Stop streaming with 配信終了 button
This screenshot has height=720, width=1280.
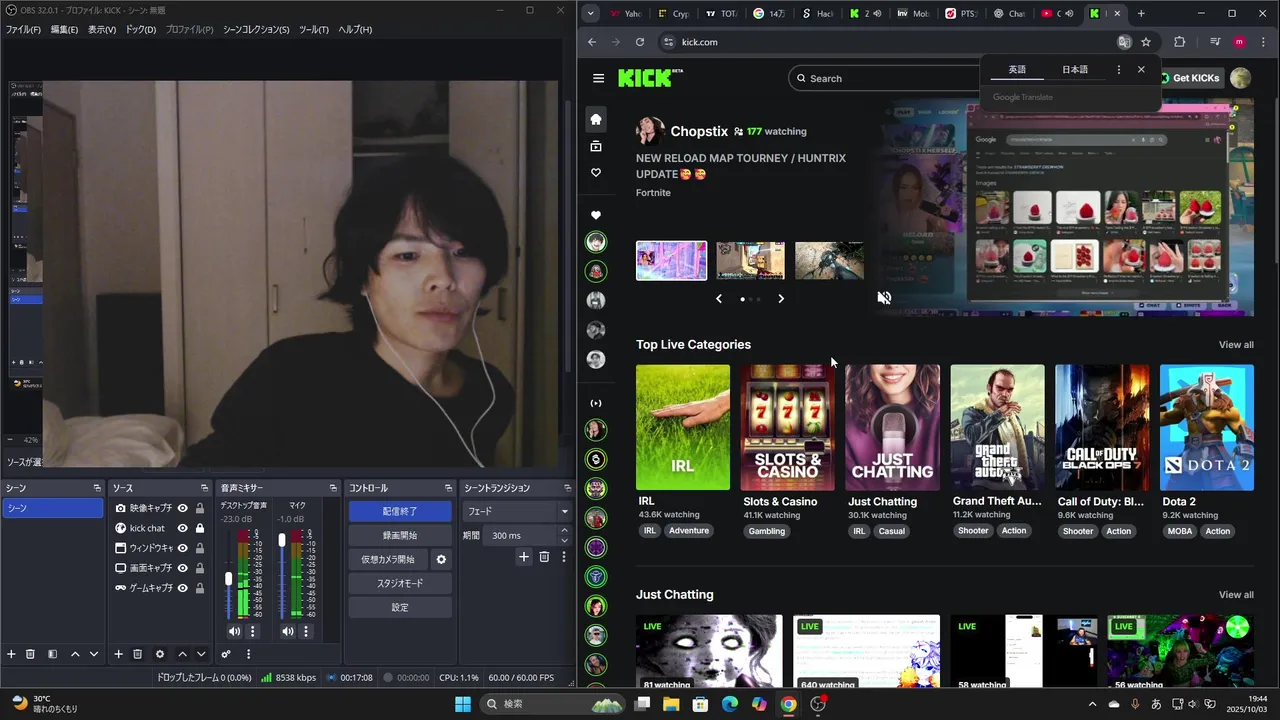click(x=400, y=511)
